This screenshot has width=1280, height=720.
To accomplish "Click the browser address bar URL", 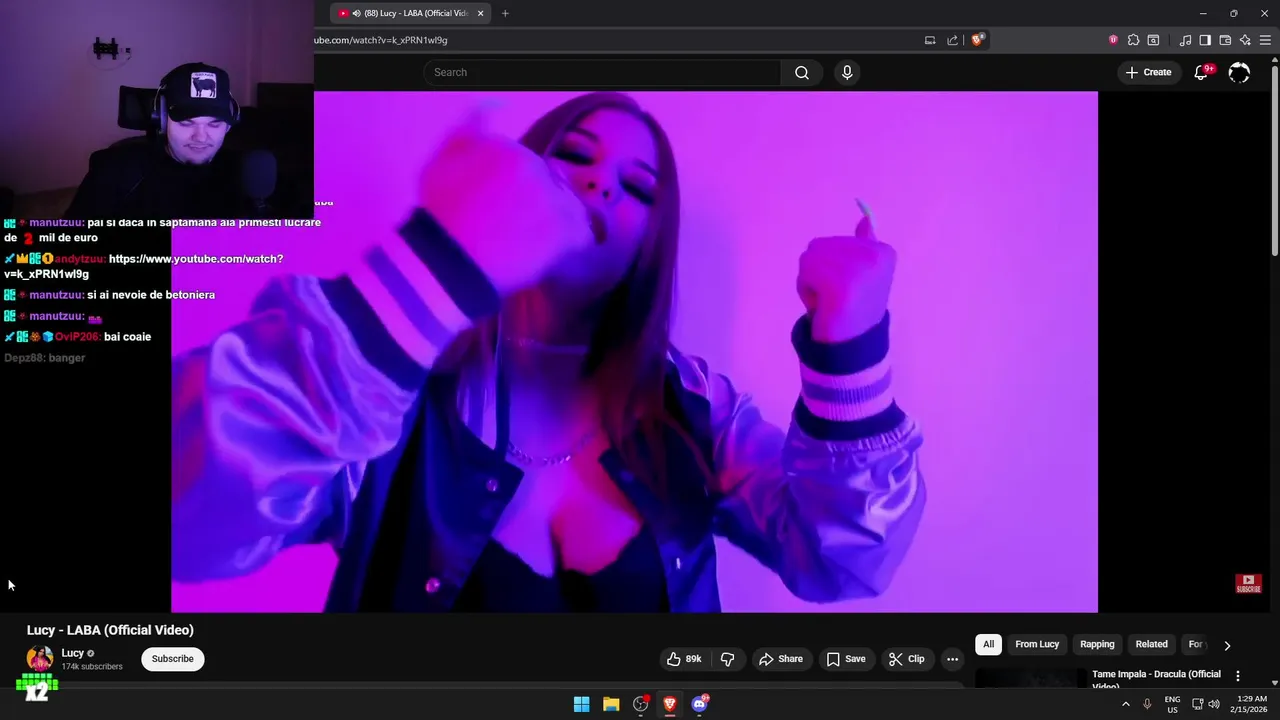I will [x=381, y=40].
